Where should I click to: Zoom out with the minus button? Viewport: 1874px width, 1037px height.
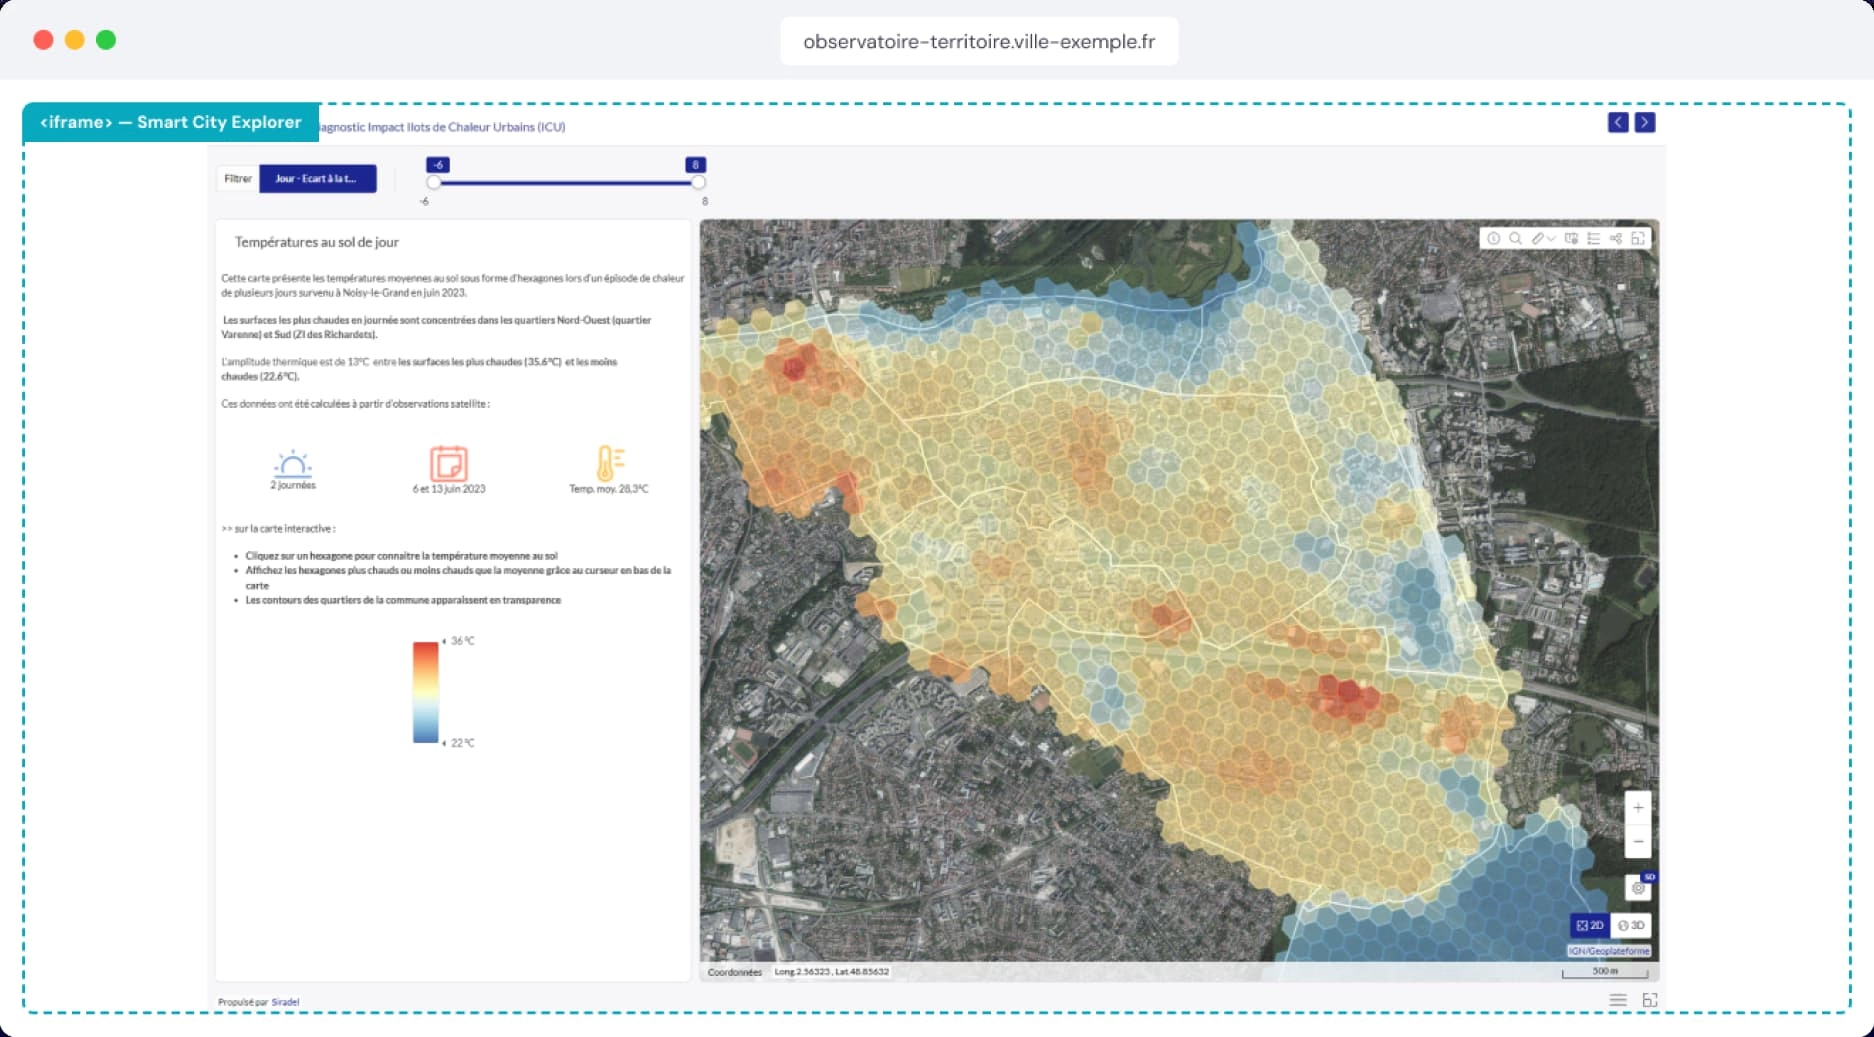click(x=1638, y=841)
